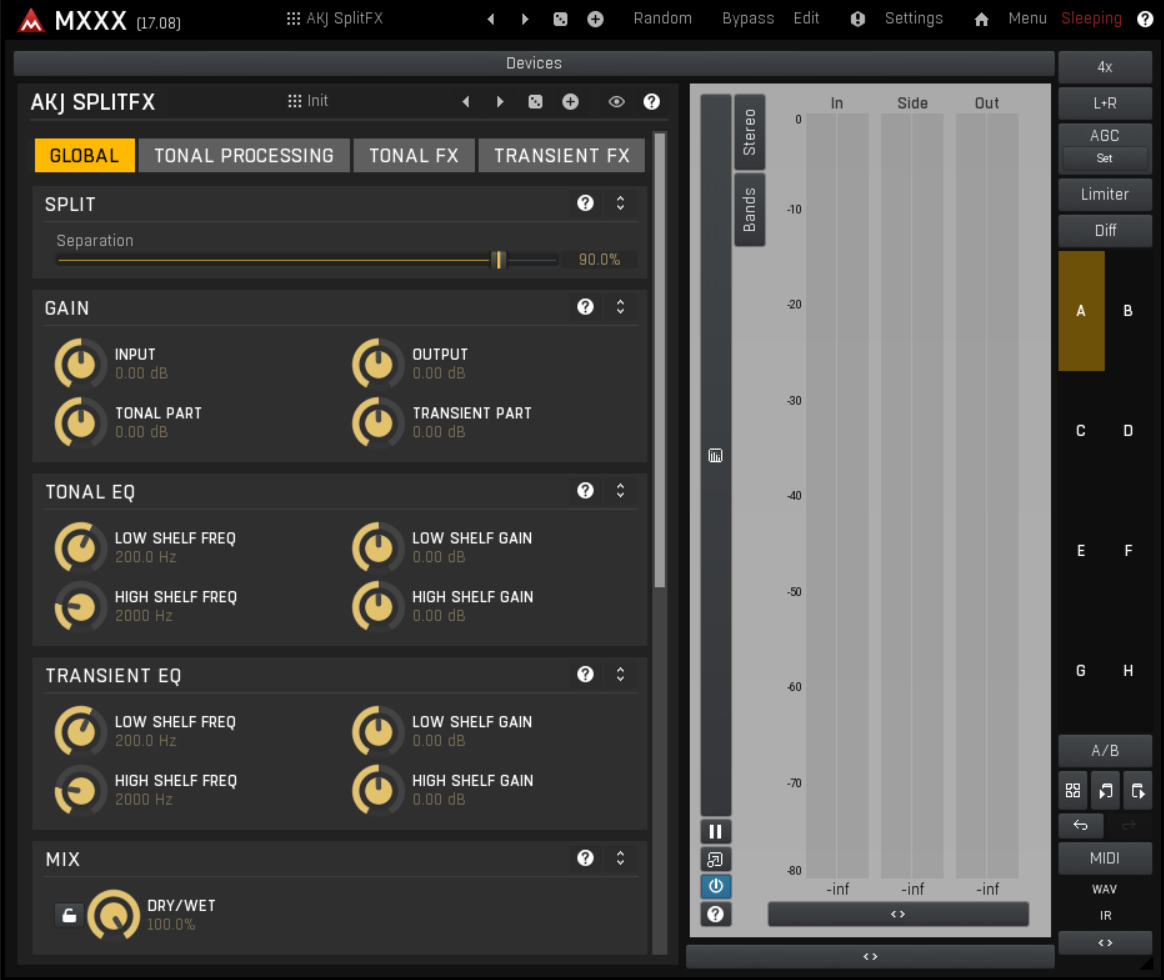1164x980 pixels.
Task: Open the Menu item
Action: point(1027,19)
